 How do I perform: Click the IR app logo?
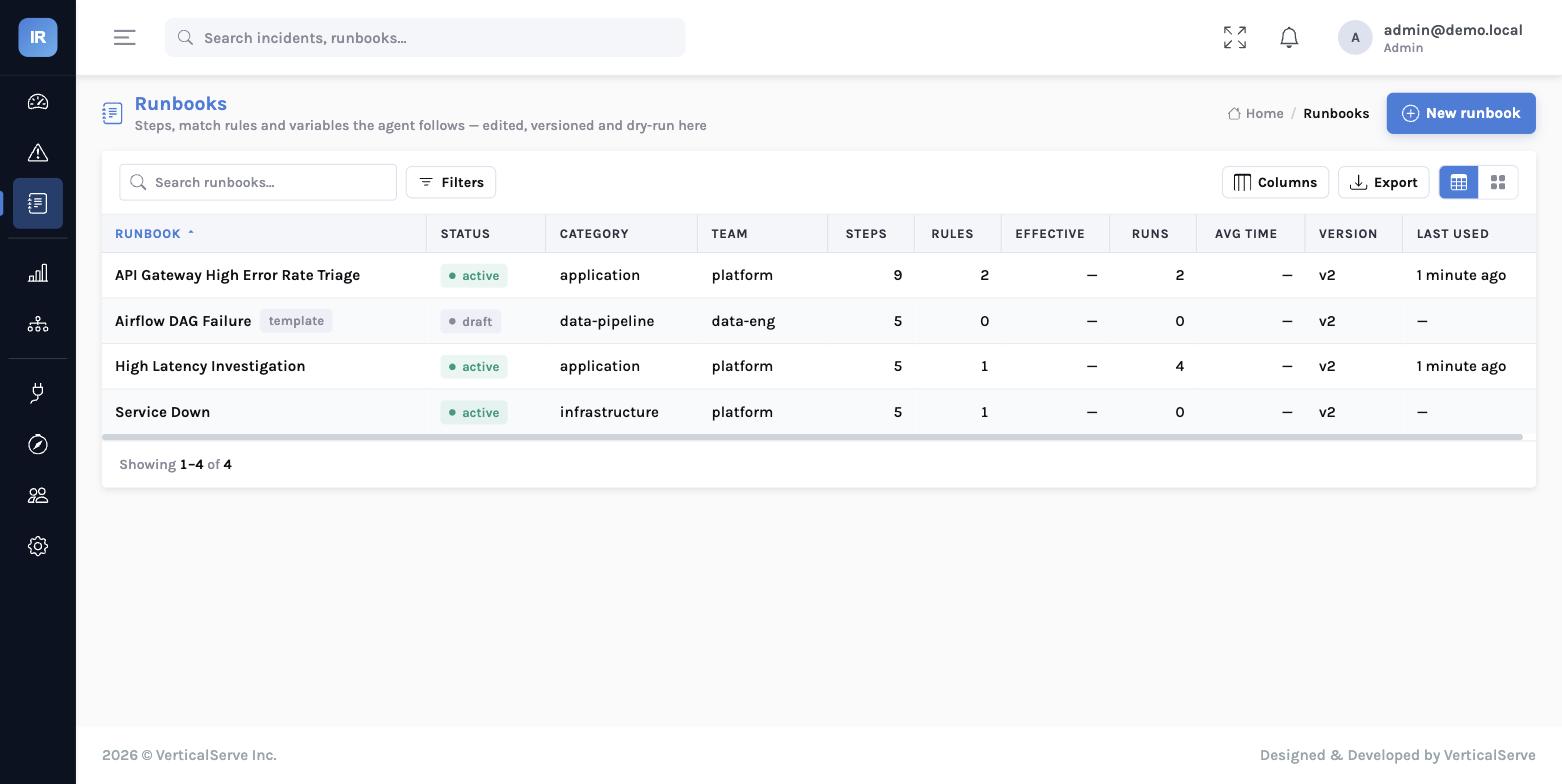coord(38,37)
